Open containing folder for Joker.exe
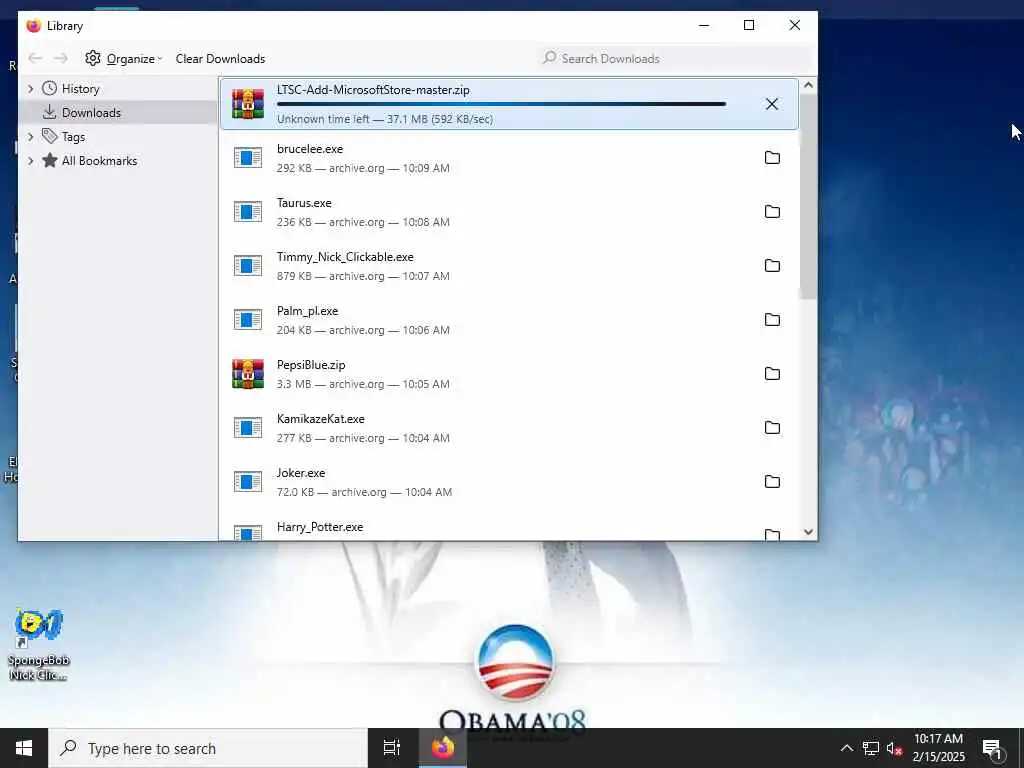1024x768 pixels. 772,481
